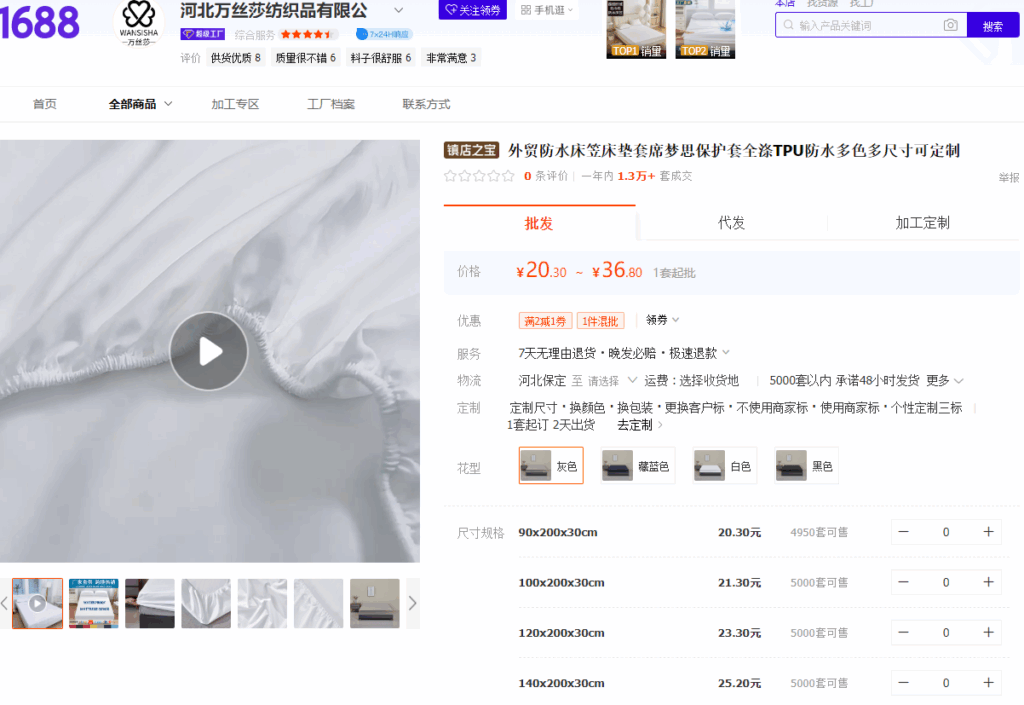
Task: Click the 搜索 search button
Action: click(x=992, y=26)
